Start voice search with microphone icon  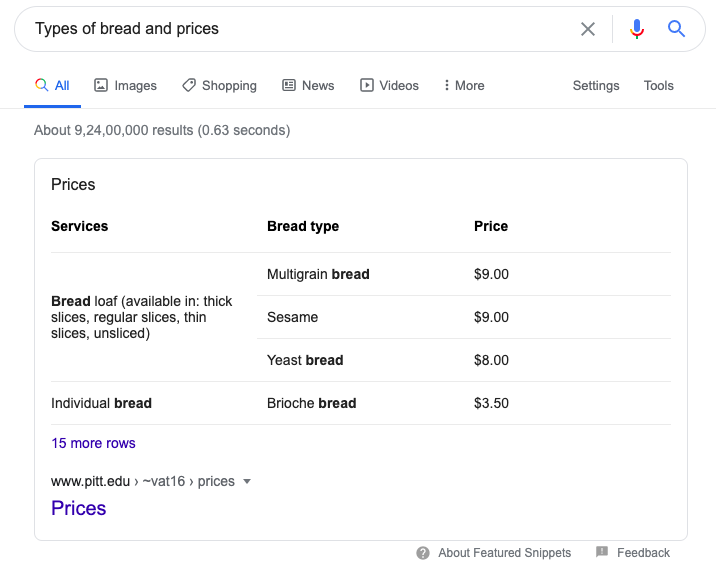pyautogui.click(x=637, y=29)
